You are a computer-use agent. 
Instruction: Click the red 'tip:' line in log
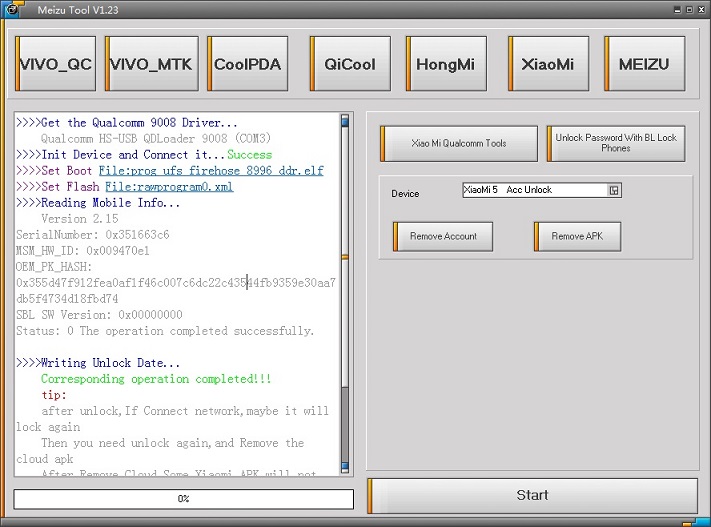click(54, 395)
